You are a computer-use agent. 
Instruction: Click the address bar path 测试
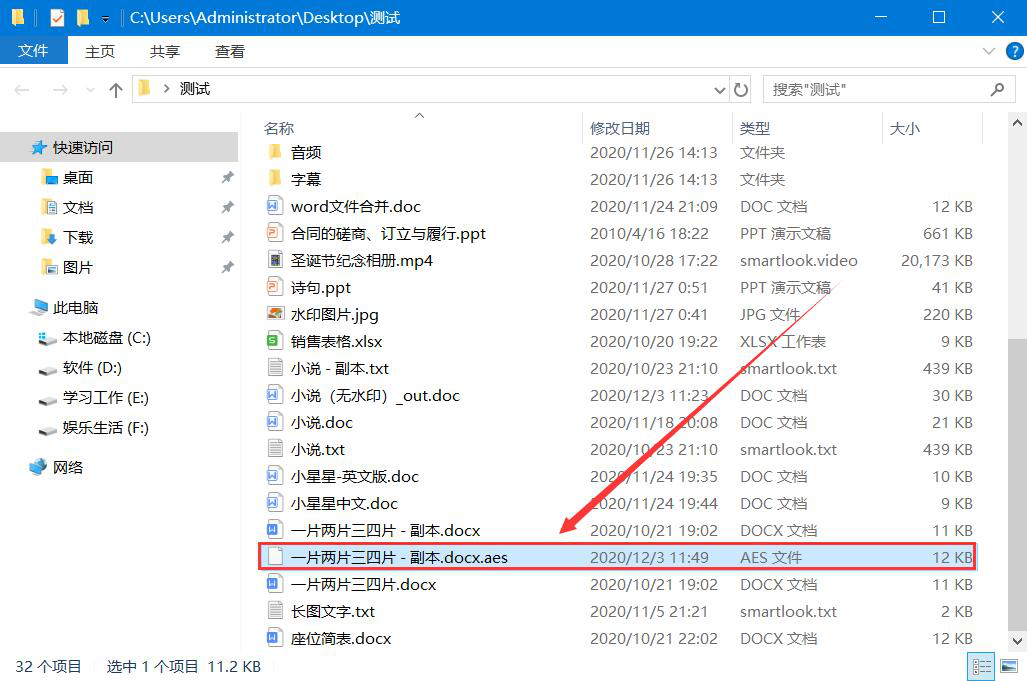click(195, 89)
